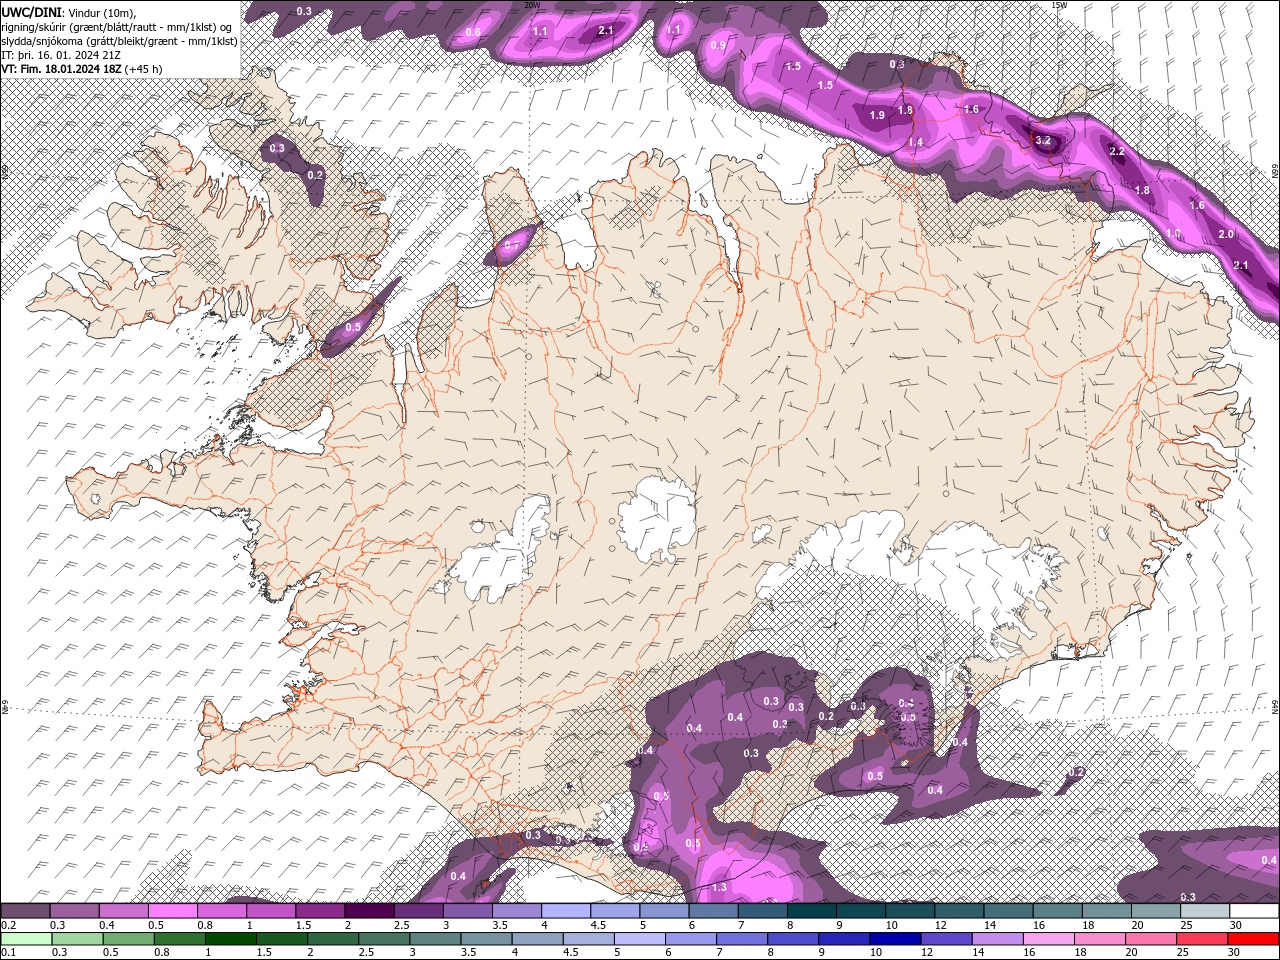Click the pale green first swatch of lower legend row
The image size is (1280, 960).
26,939
